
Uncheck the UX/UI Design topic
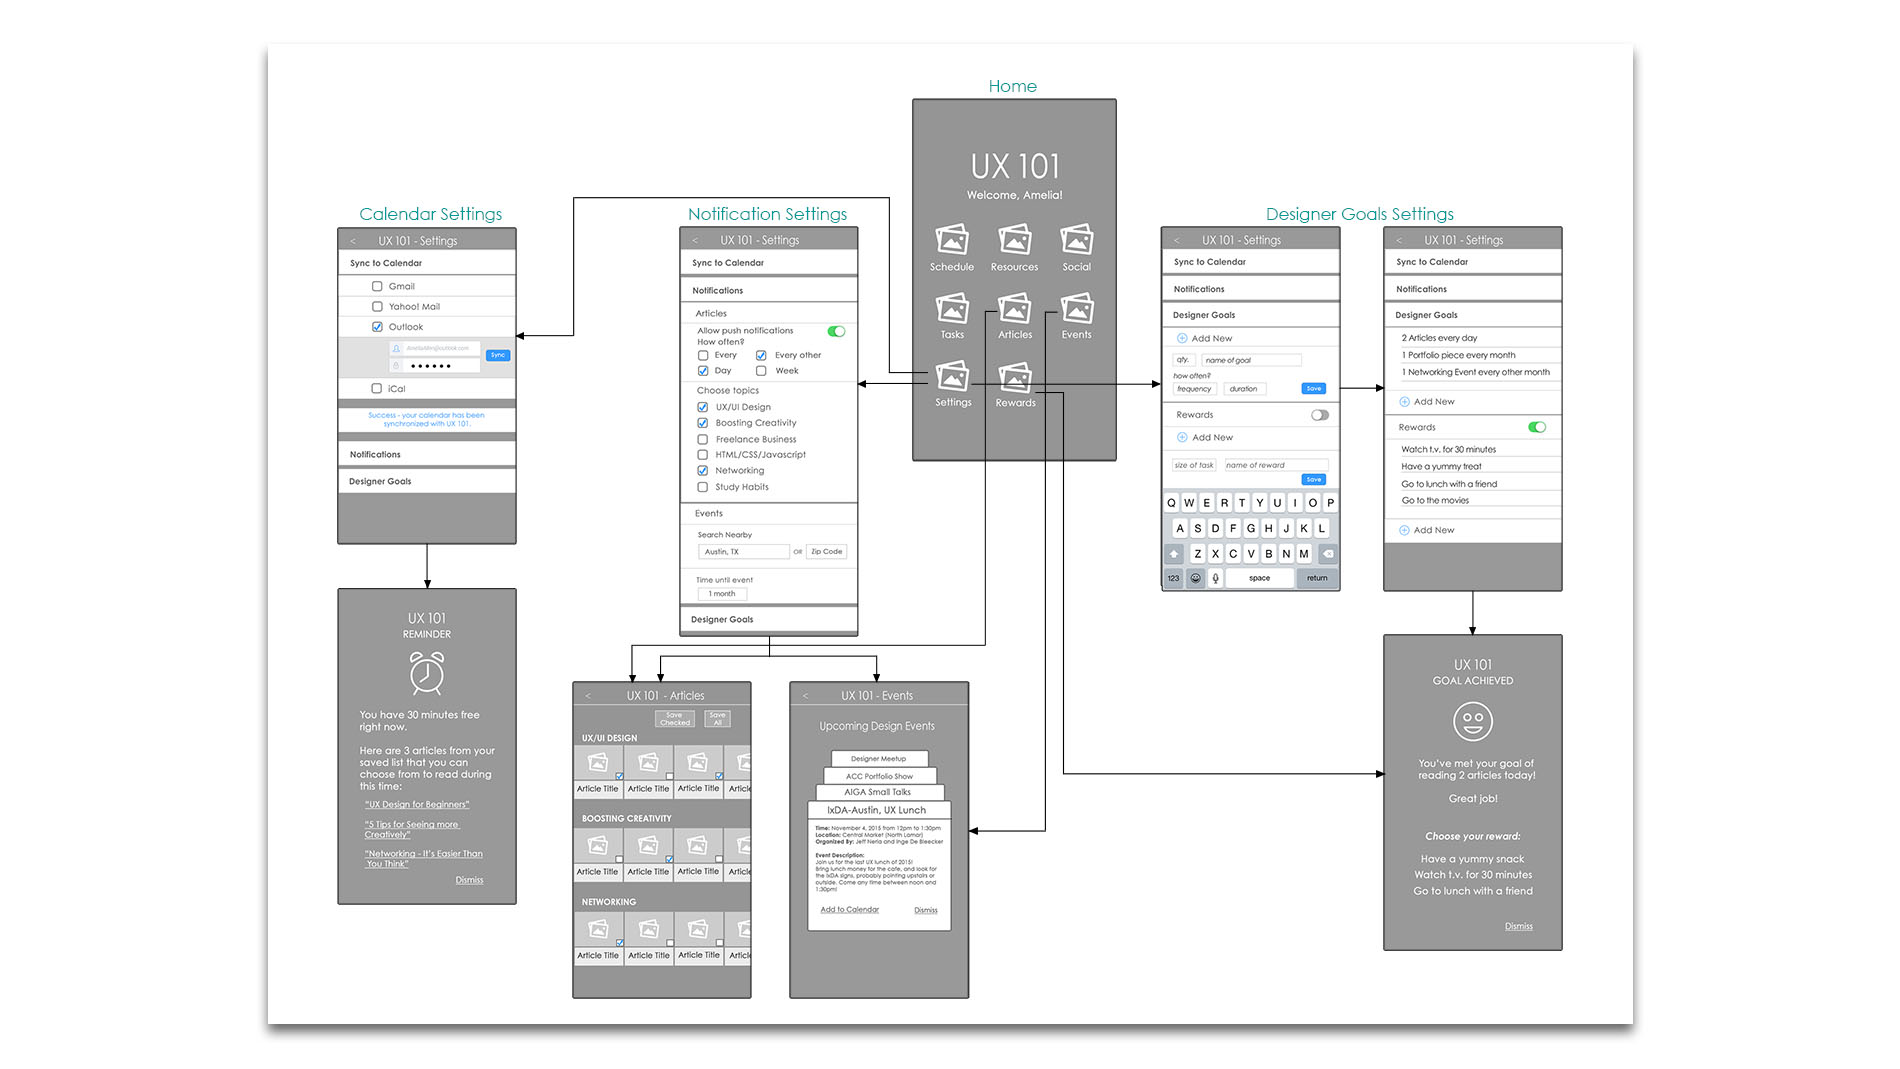coord(703,407)
